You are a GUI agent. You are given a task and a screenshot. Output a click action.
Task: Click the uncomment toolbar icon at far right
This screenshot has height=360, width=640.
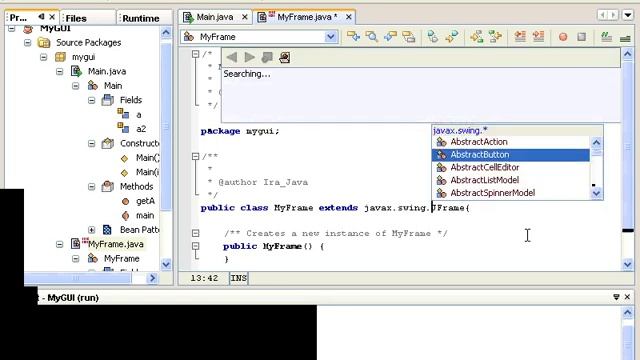[x=625, y=38]
